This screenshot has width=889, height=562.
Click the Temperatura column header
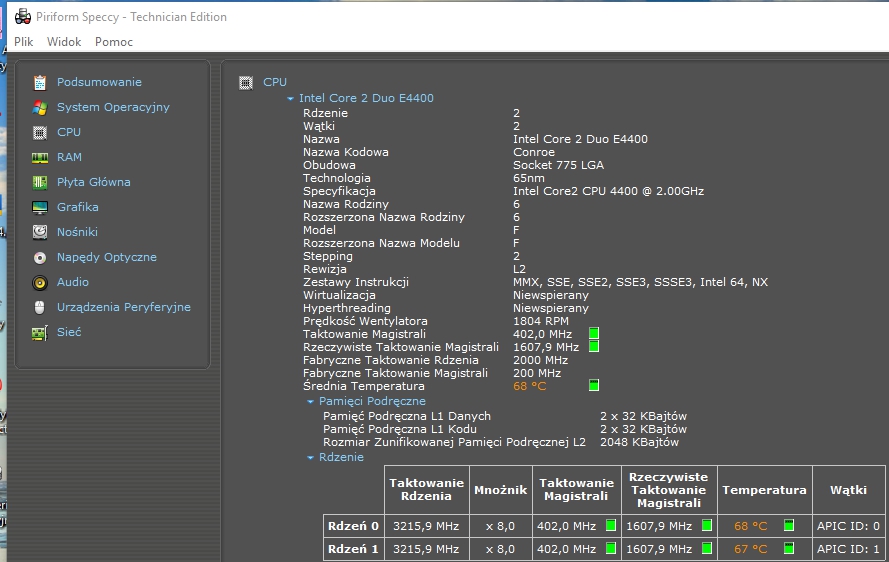(x=764, y=490)
